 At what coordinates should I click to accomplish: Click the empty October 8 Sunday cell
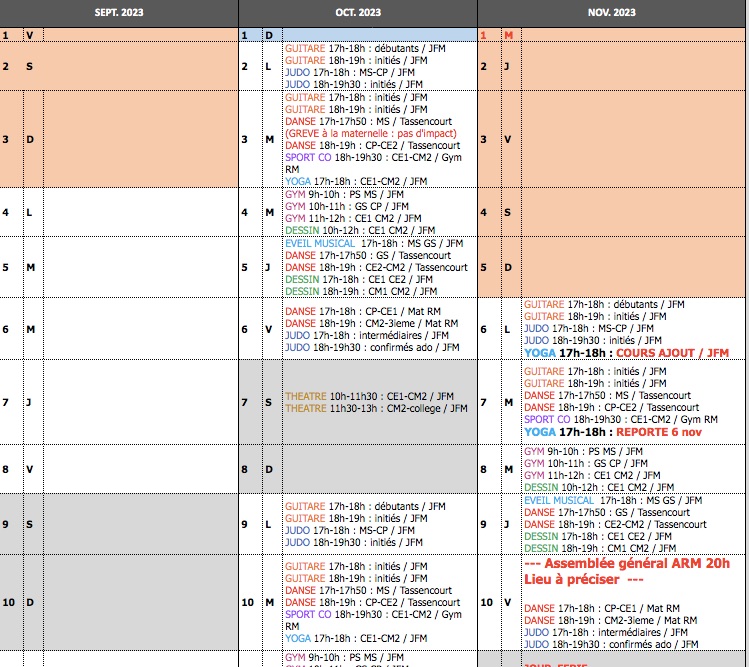(x=380, y=469)
